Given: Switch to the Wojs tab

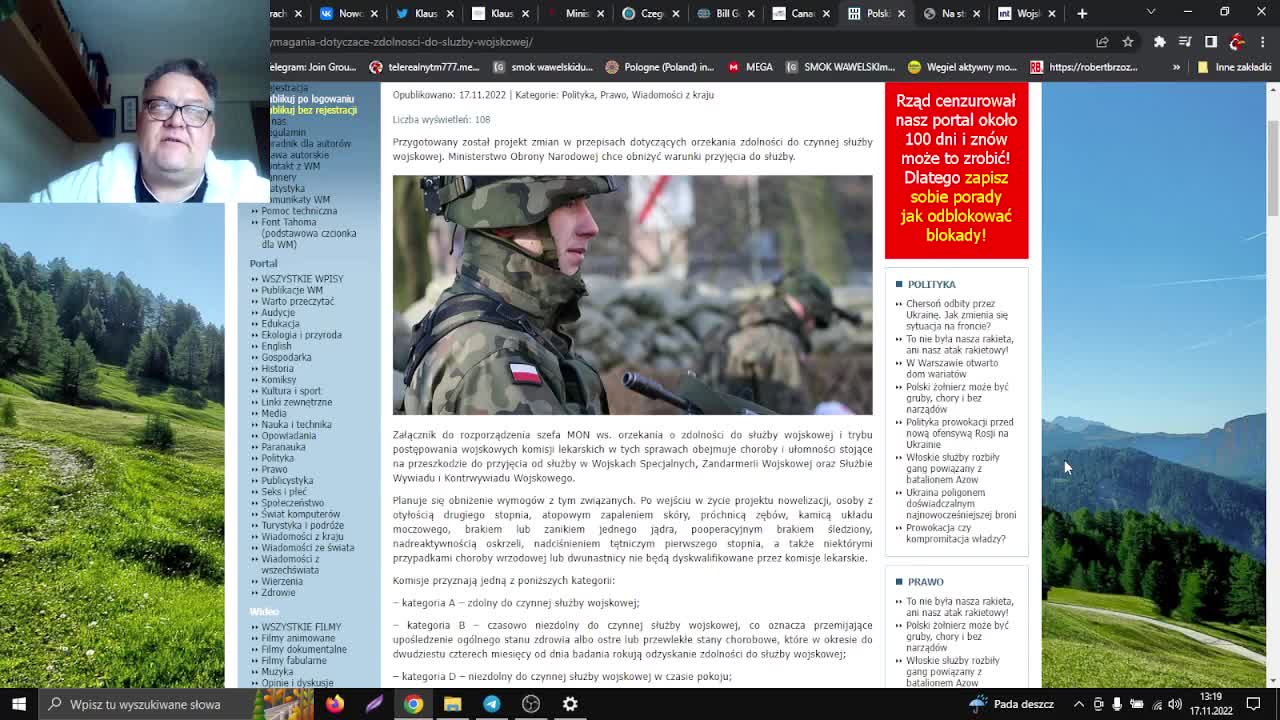Looking at the screenshot, I should coord(1028,13).
